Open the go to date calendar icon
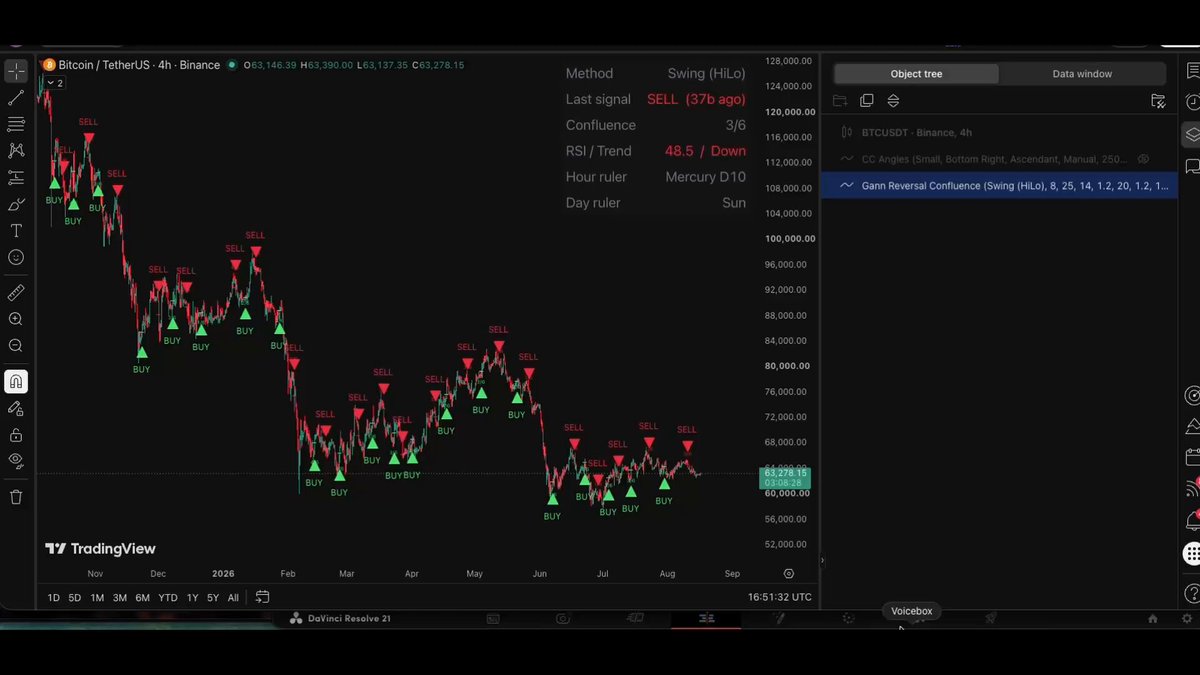1200x675 pixels. (x=262, y=597)
